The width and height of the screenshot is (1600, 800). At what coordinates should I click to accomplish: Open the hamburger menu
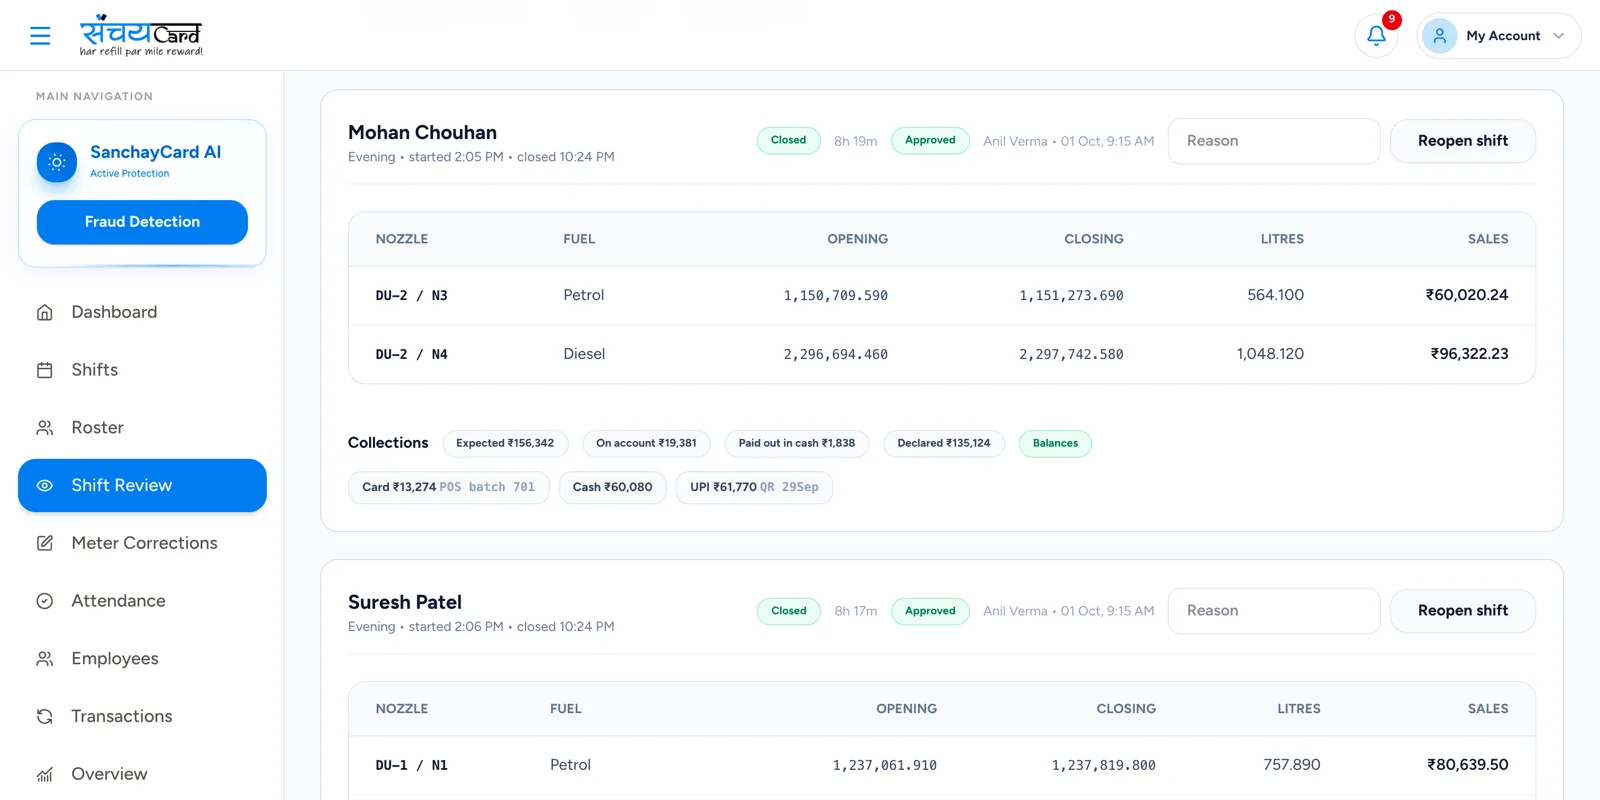point(40,36)
